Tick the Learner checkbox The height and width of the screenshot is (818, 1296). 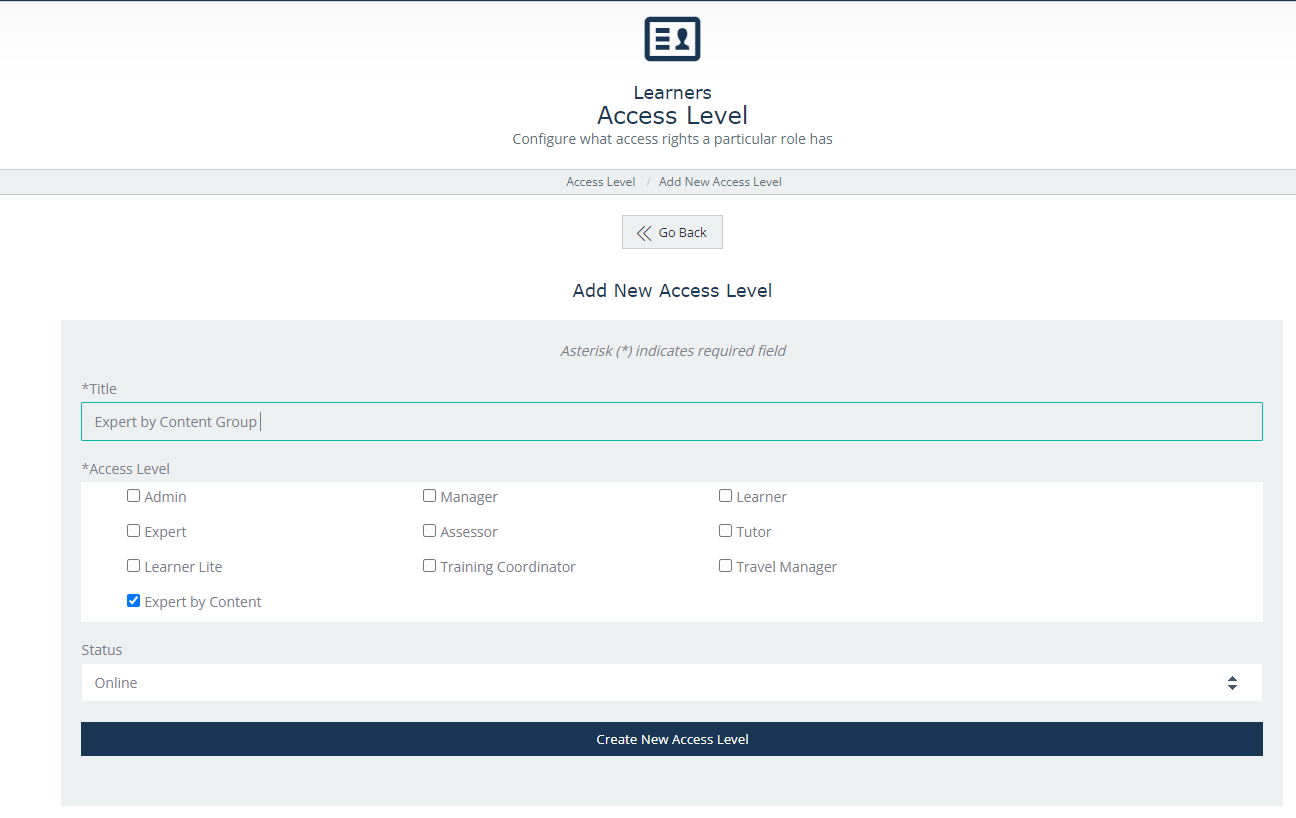click(x=725, y=496)
